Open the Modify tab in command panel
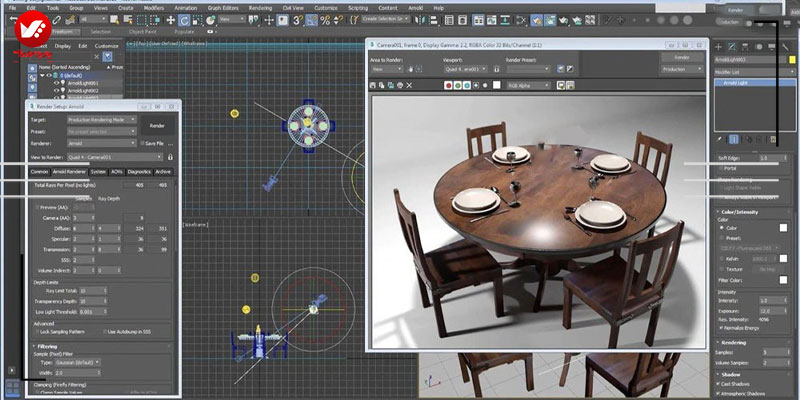The height and width of the screenshot is (400, 800). (732, 46)
